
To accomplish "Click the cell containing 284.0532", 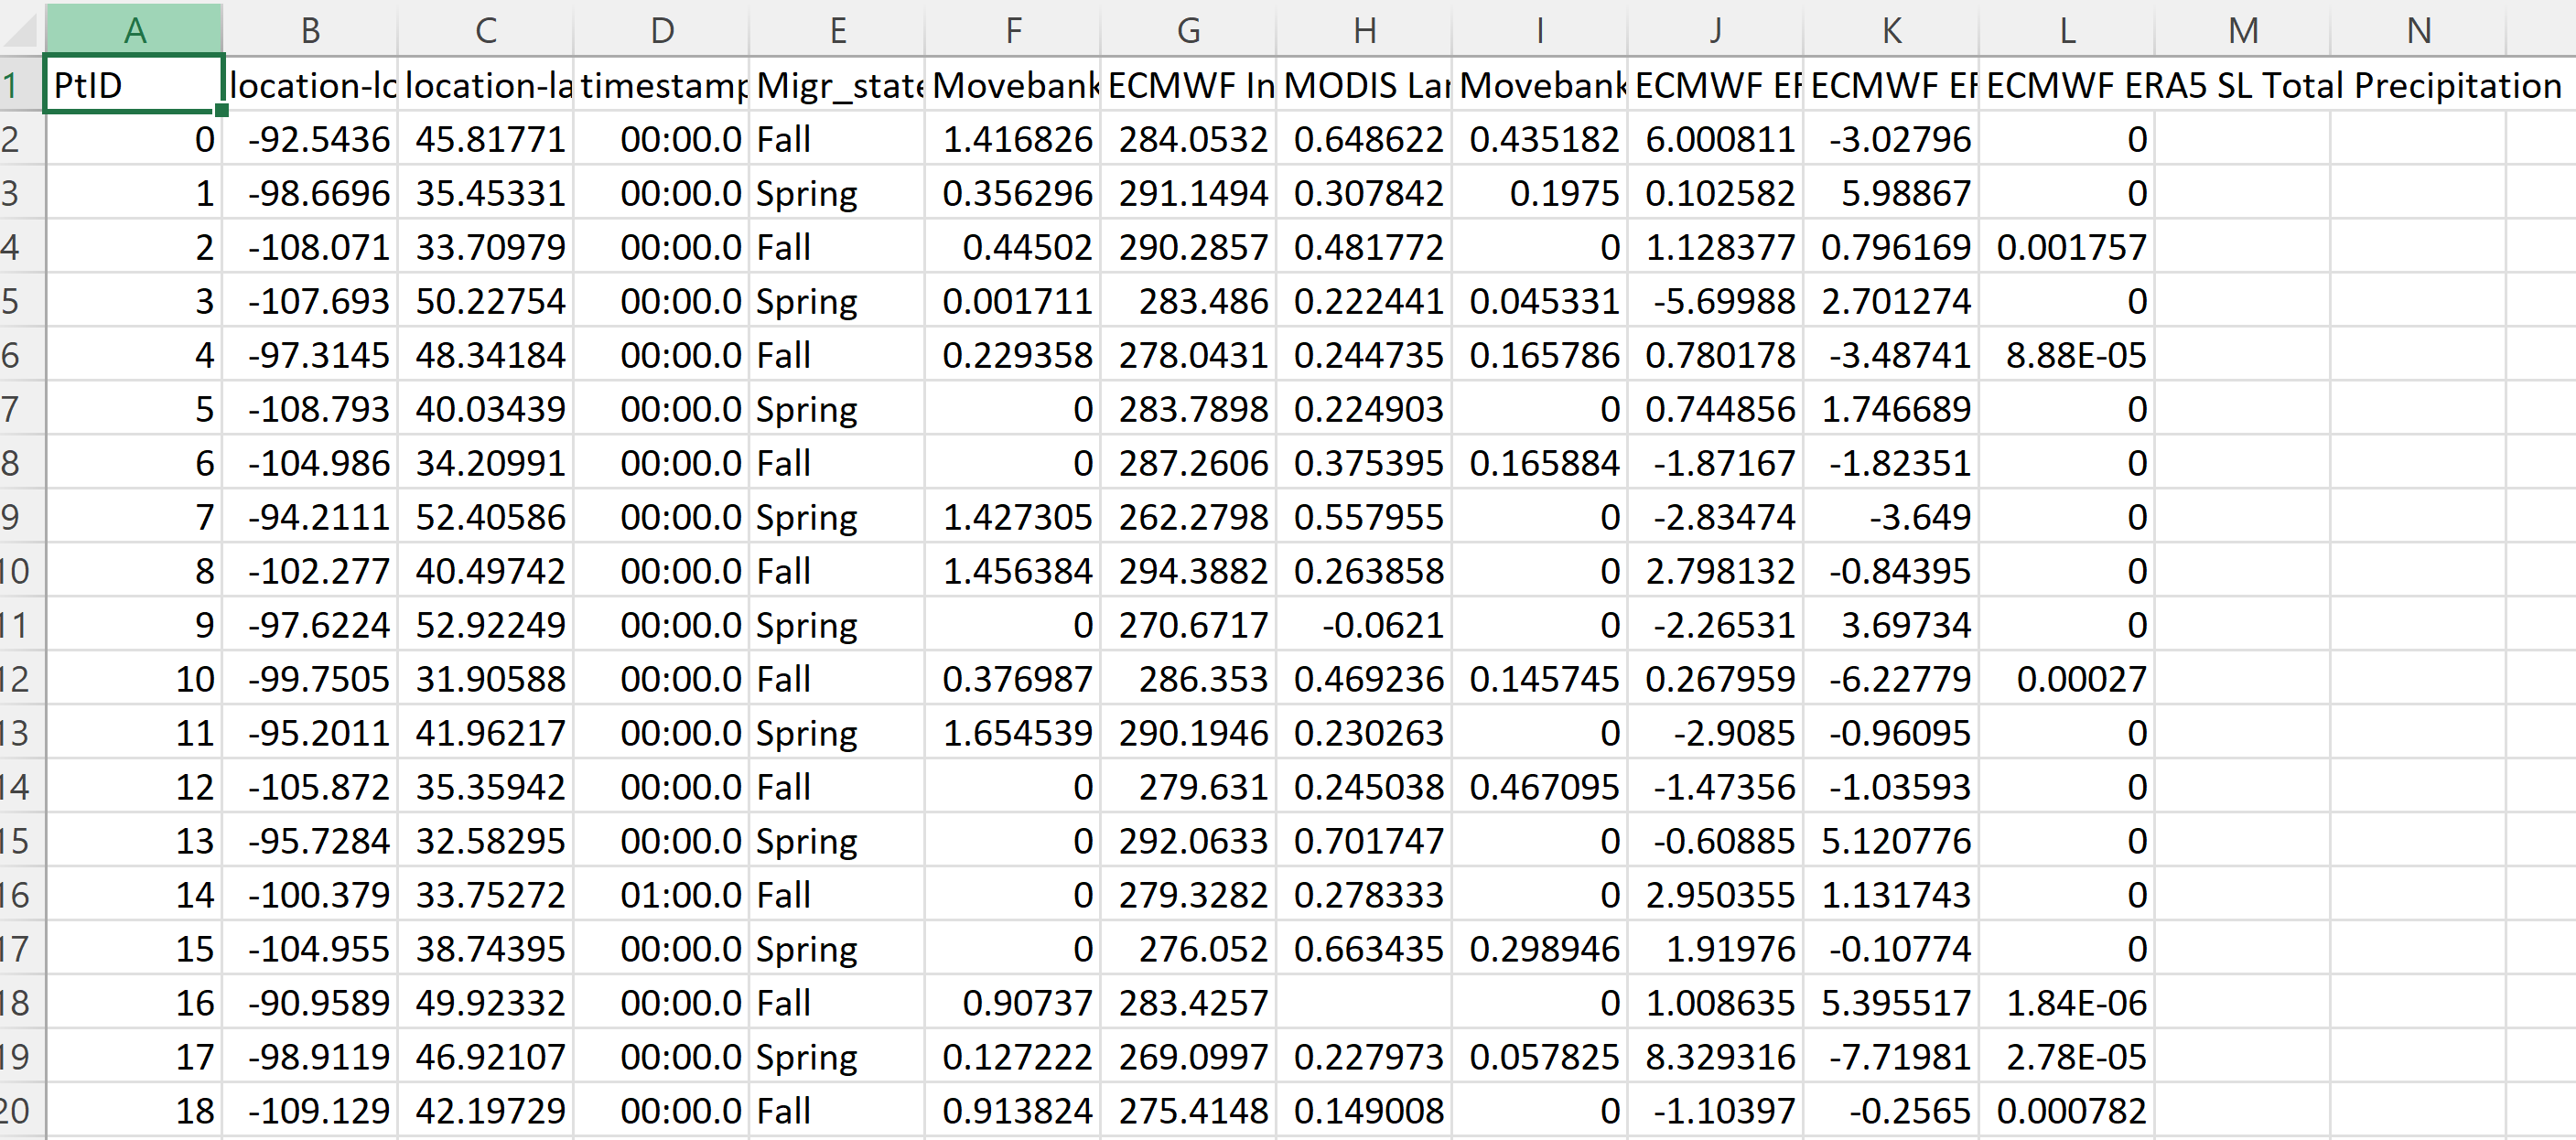I will (x=1189, y=139).
